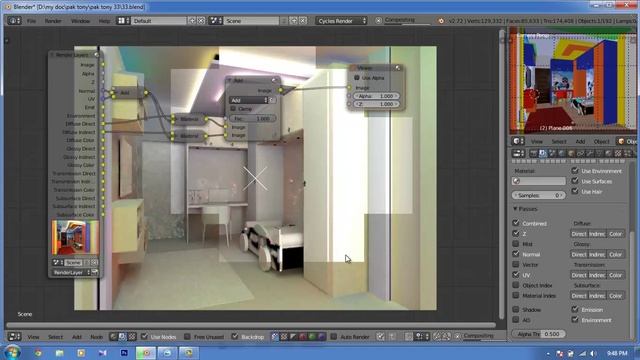Toggle the Use Nodes checkbox
The width and height of the screenshot is (640, 360).
[144, 336]
